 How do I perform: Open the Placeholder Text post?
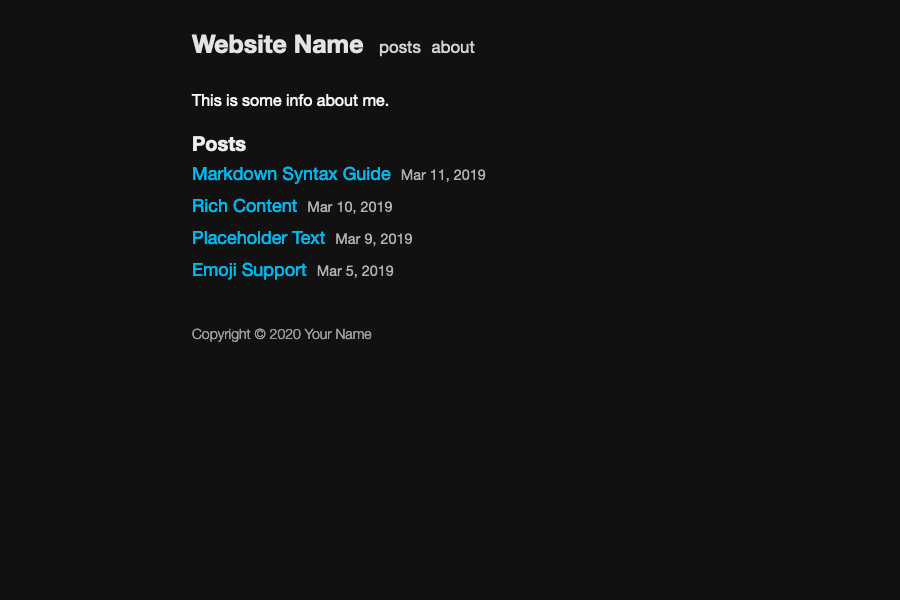pyautogui.click(x=259, y=238)
